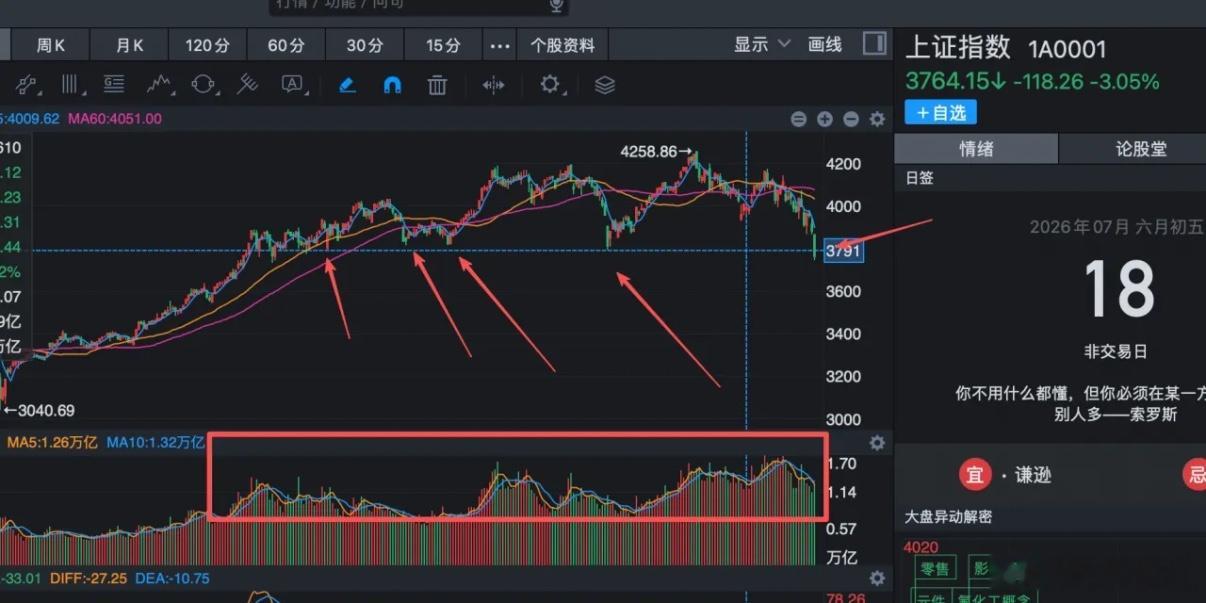This screenshot has width=1206, height=603.
Task: Click the 上证指数 title
Action: [x=958, y=48]
